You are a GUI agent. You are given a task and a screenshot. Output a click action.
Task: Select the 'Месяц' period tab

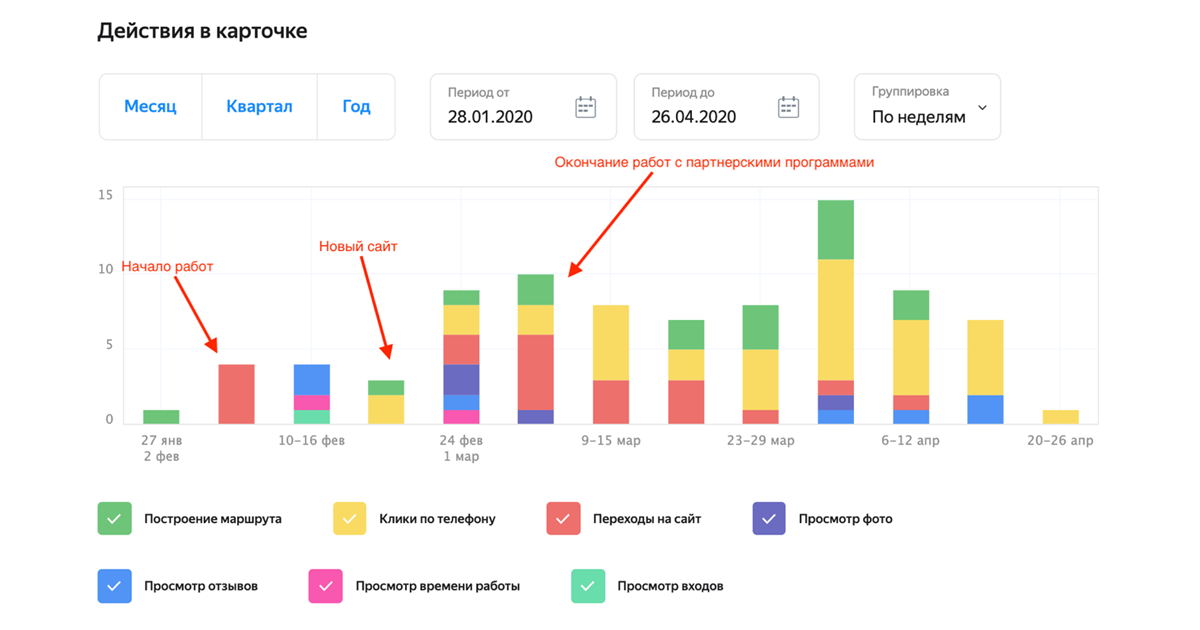150,107
